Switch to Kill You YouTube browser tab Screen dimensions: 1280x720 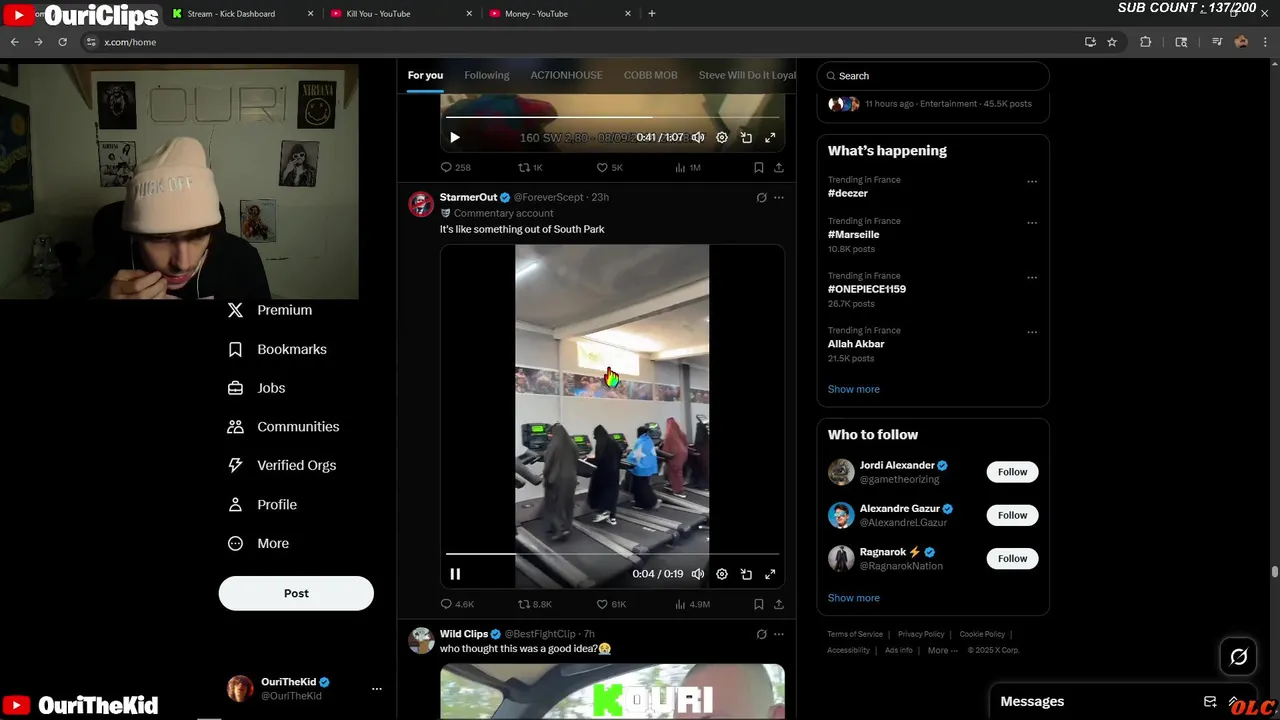[x=400, y=14]
